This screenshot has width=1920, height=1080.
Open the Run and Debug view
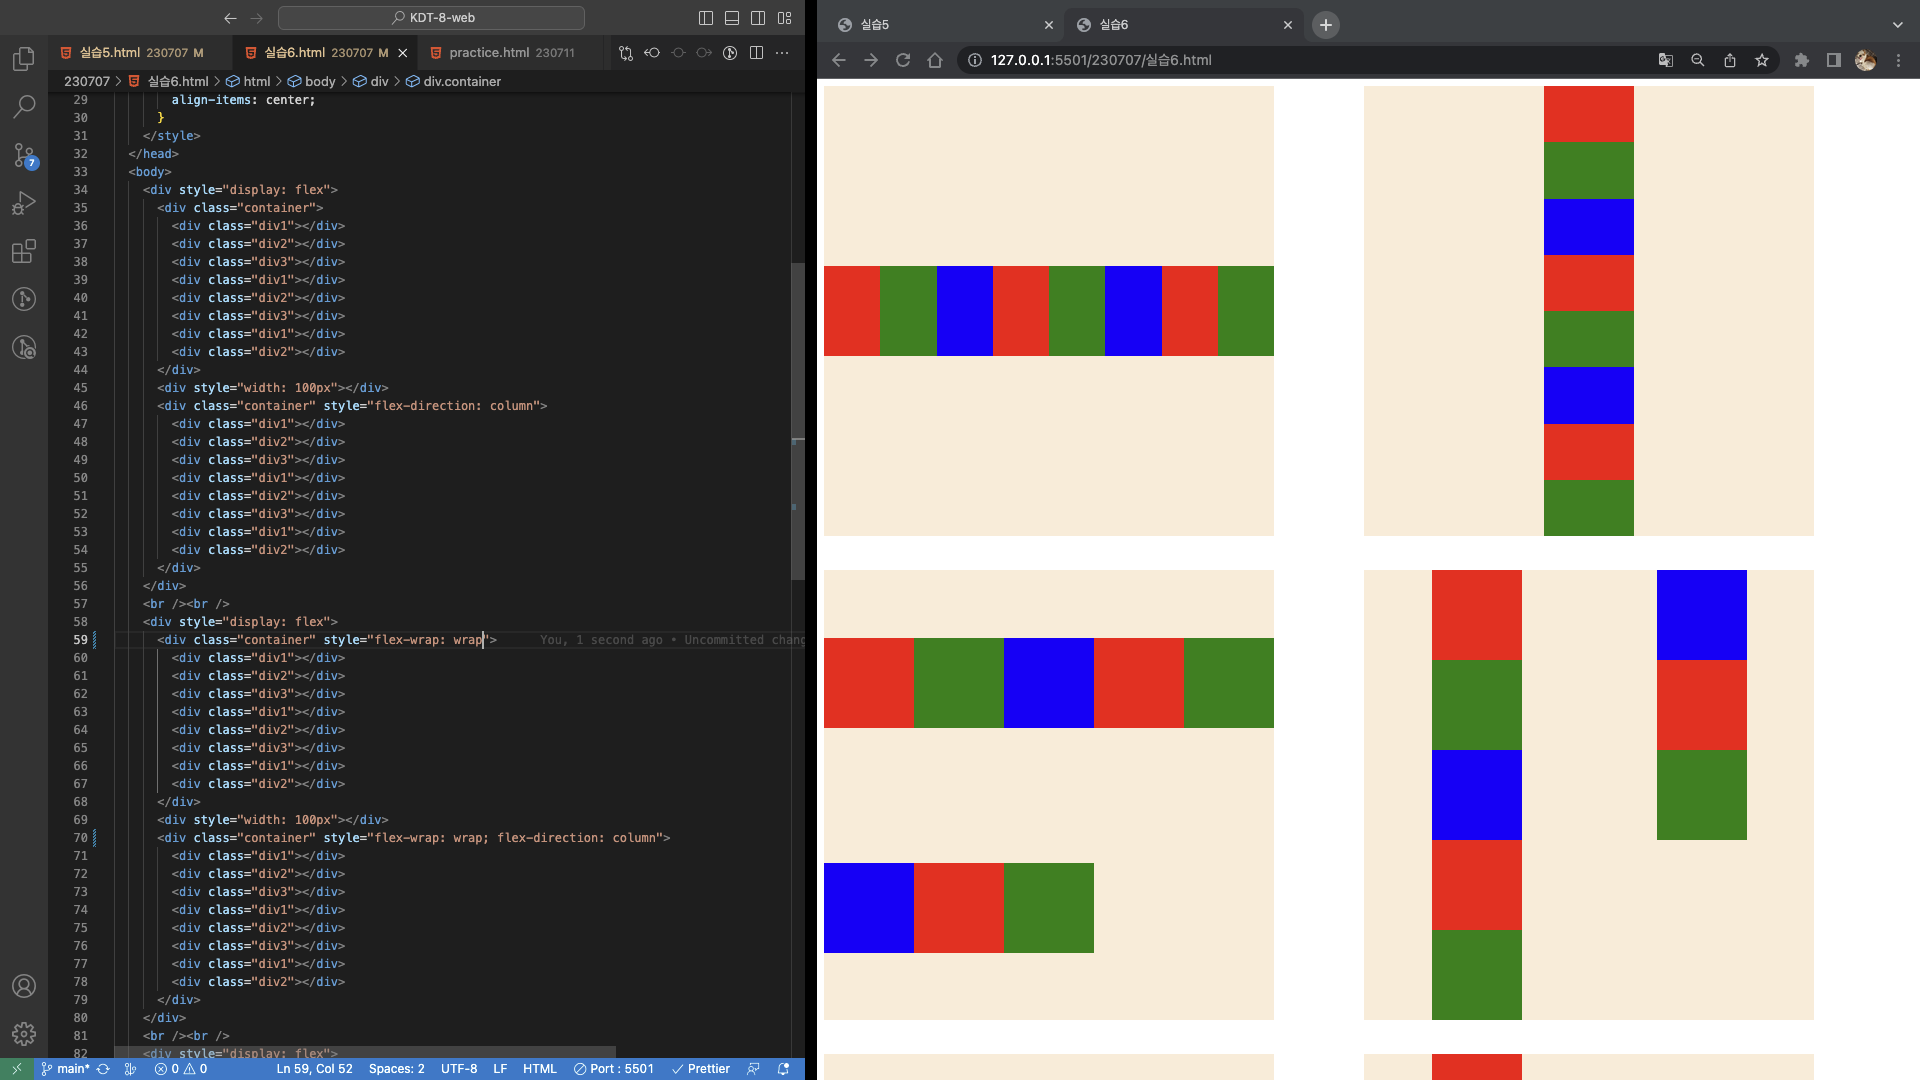click(24, 203)
